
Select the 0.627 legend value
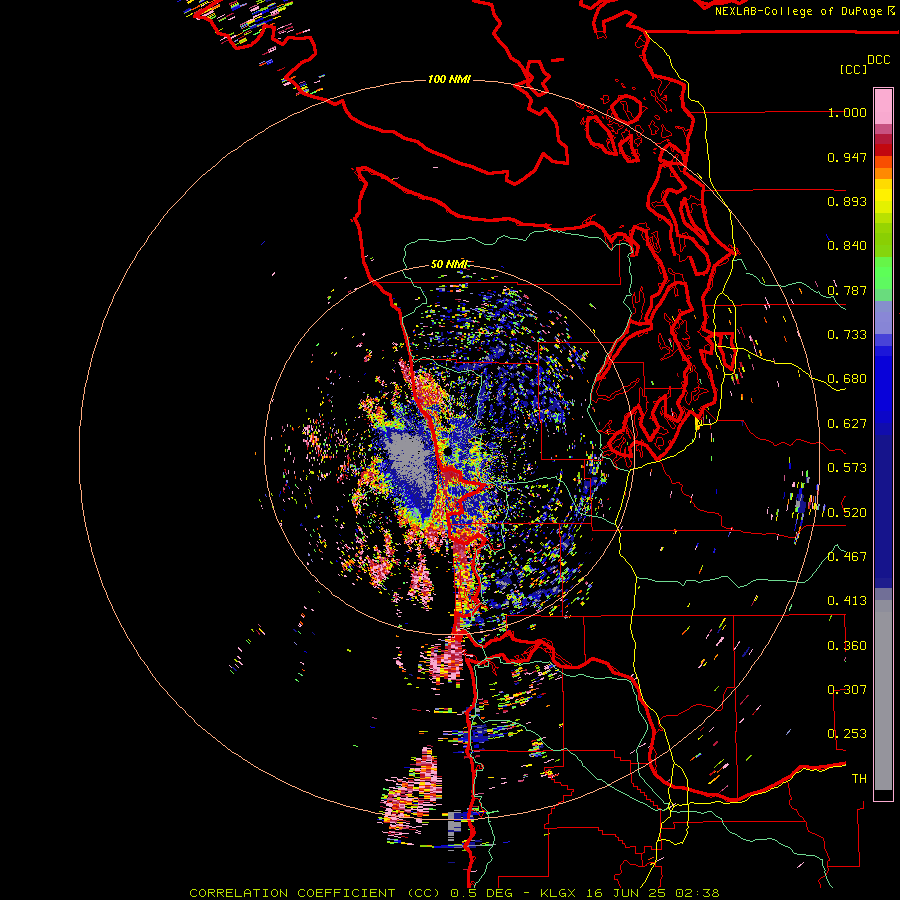[847, 424]
